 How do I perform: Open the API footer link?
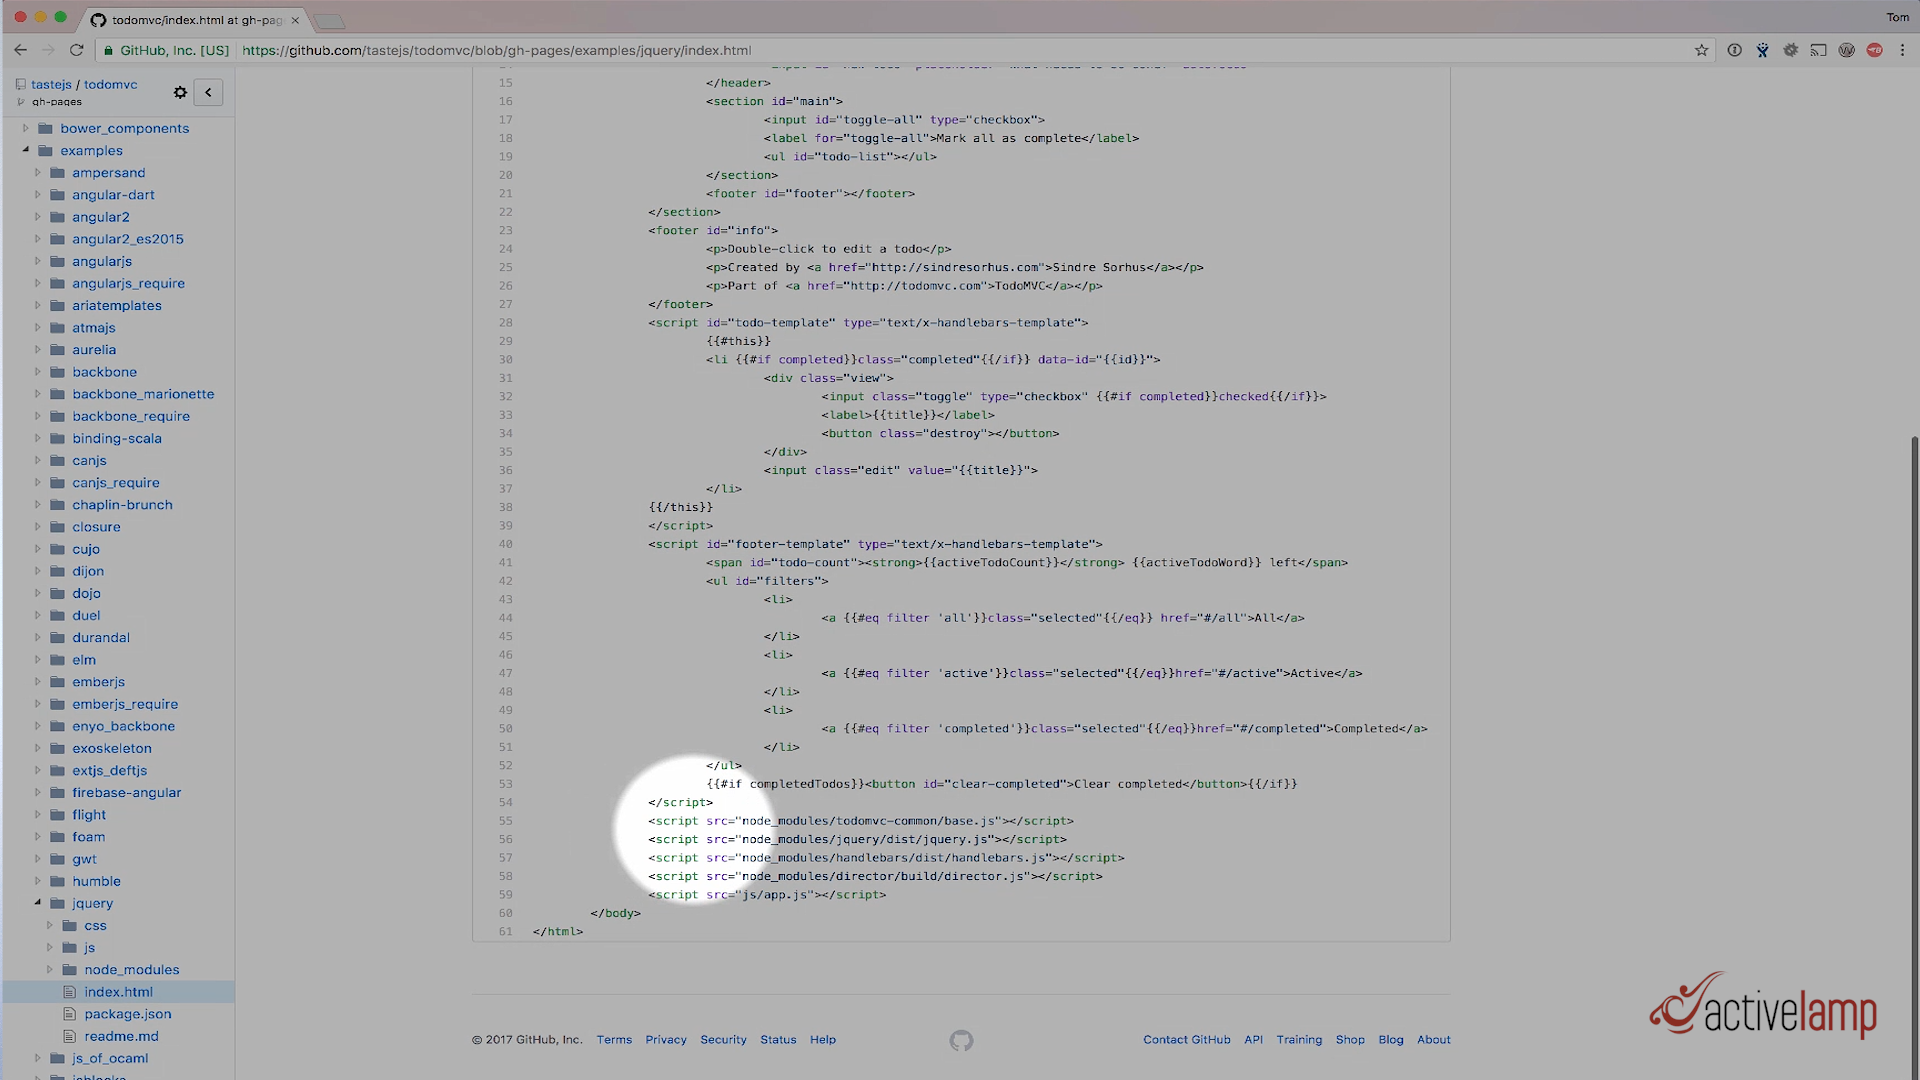click(x=1253, y=1040)
